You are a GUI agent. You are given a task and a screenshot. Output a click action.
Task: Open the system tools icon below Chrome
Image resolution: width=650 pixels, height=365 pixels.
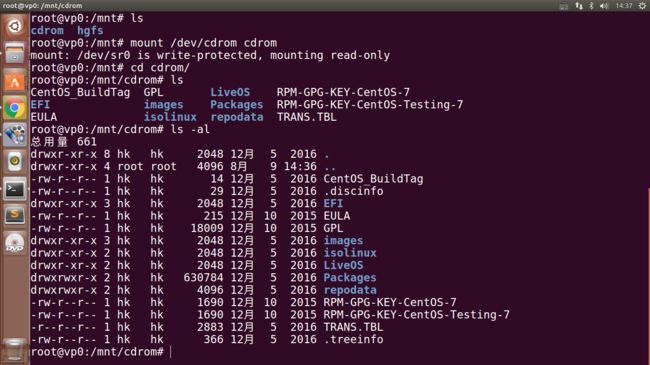(x=15, y=135)
